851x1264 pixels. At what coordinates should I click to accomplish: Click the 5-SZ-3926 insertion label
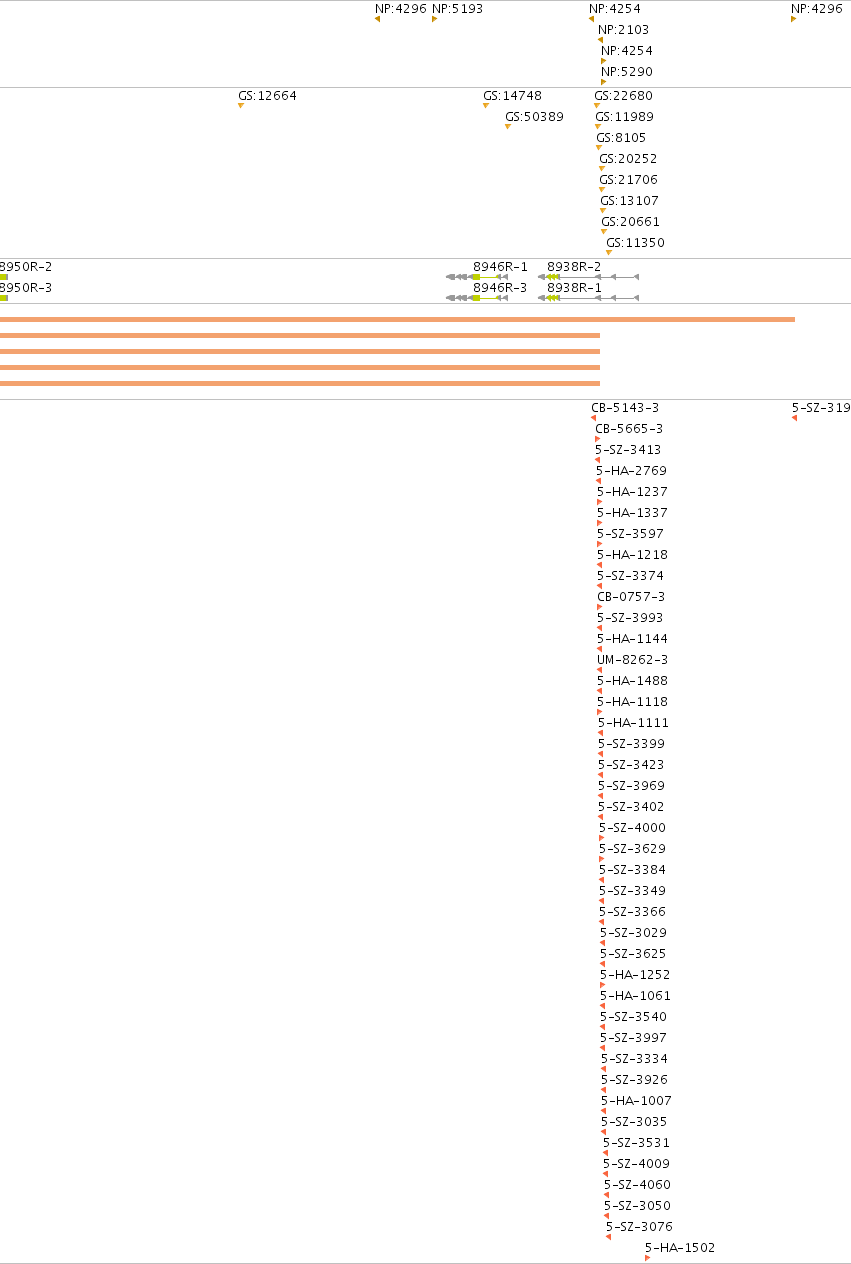[634, 1080]
